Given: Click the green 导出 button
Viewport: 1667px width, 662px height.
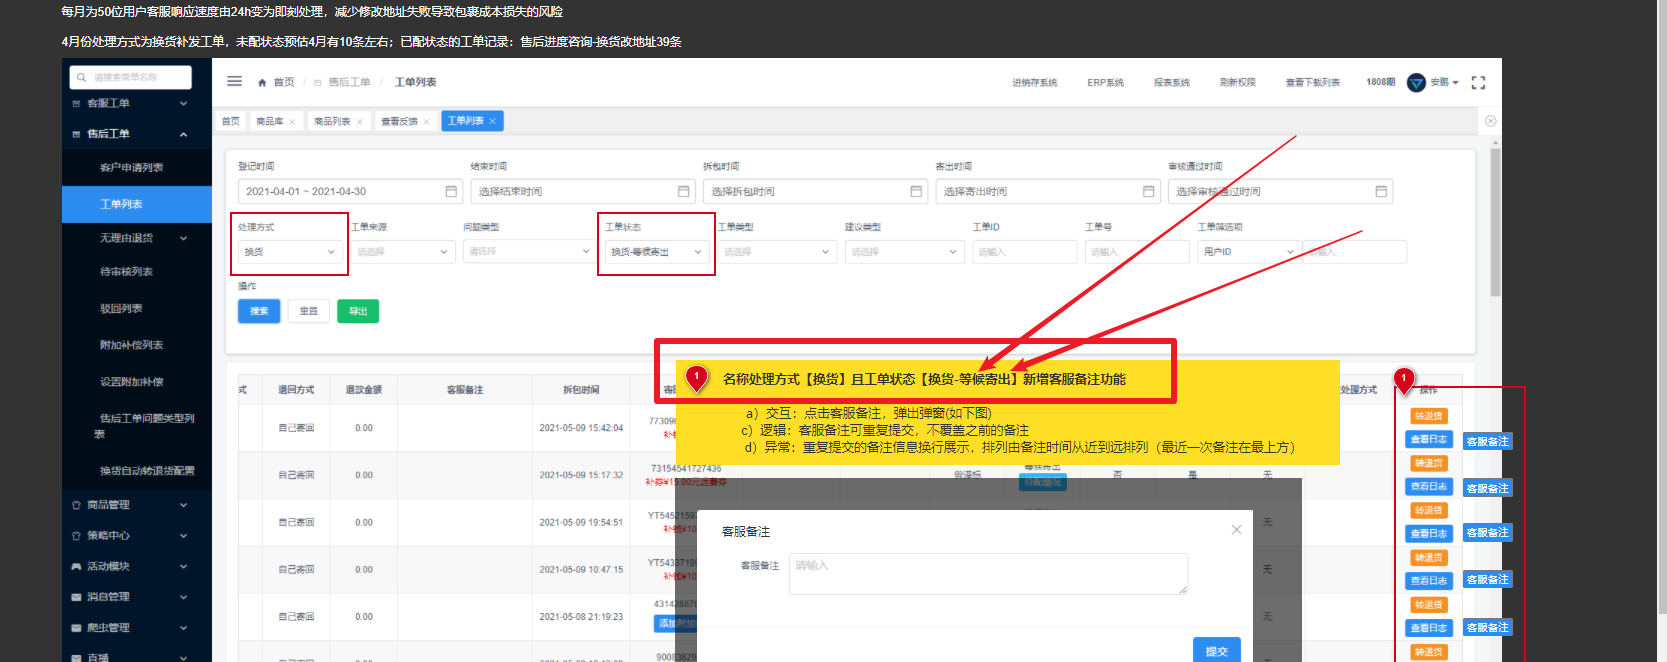Looking at the screenshot, I should click(358, 311).
